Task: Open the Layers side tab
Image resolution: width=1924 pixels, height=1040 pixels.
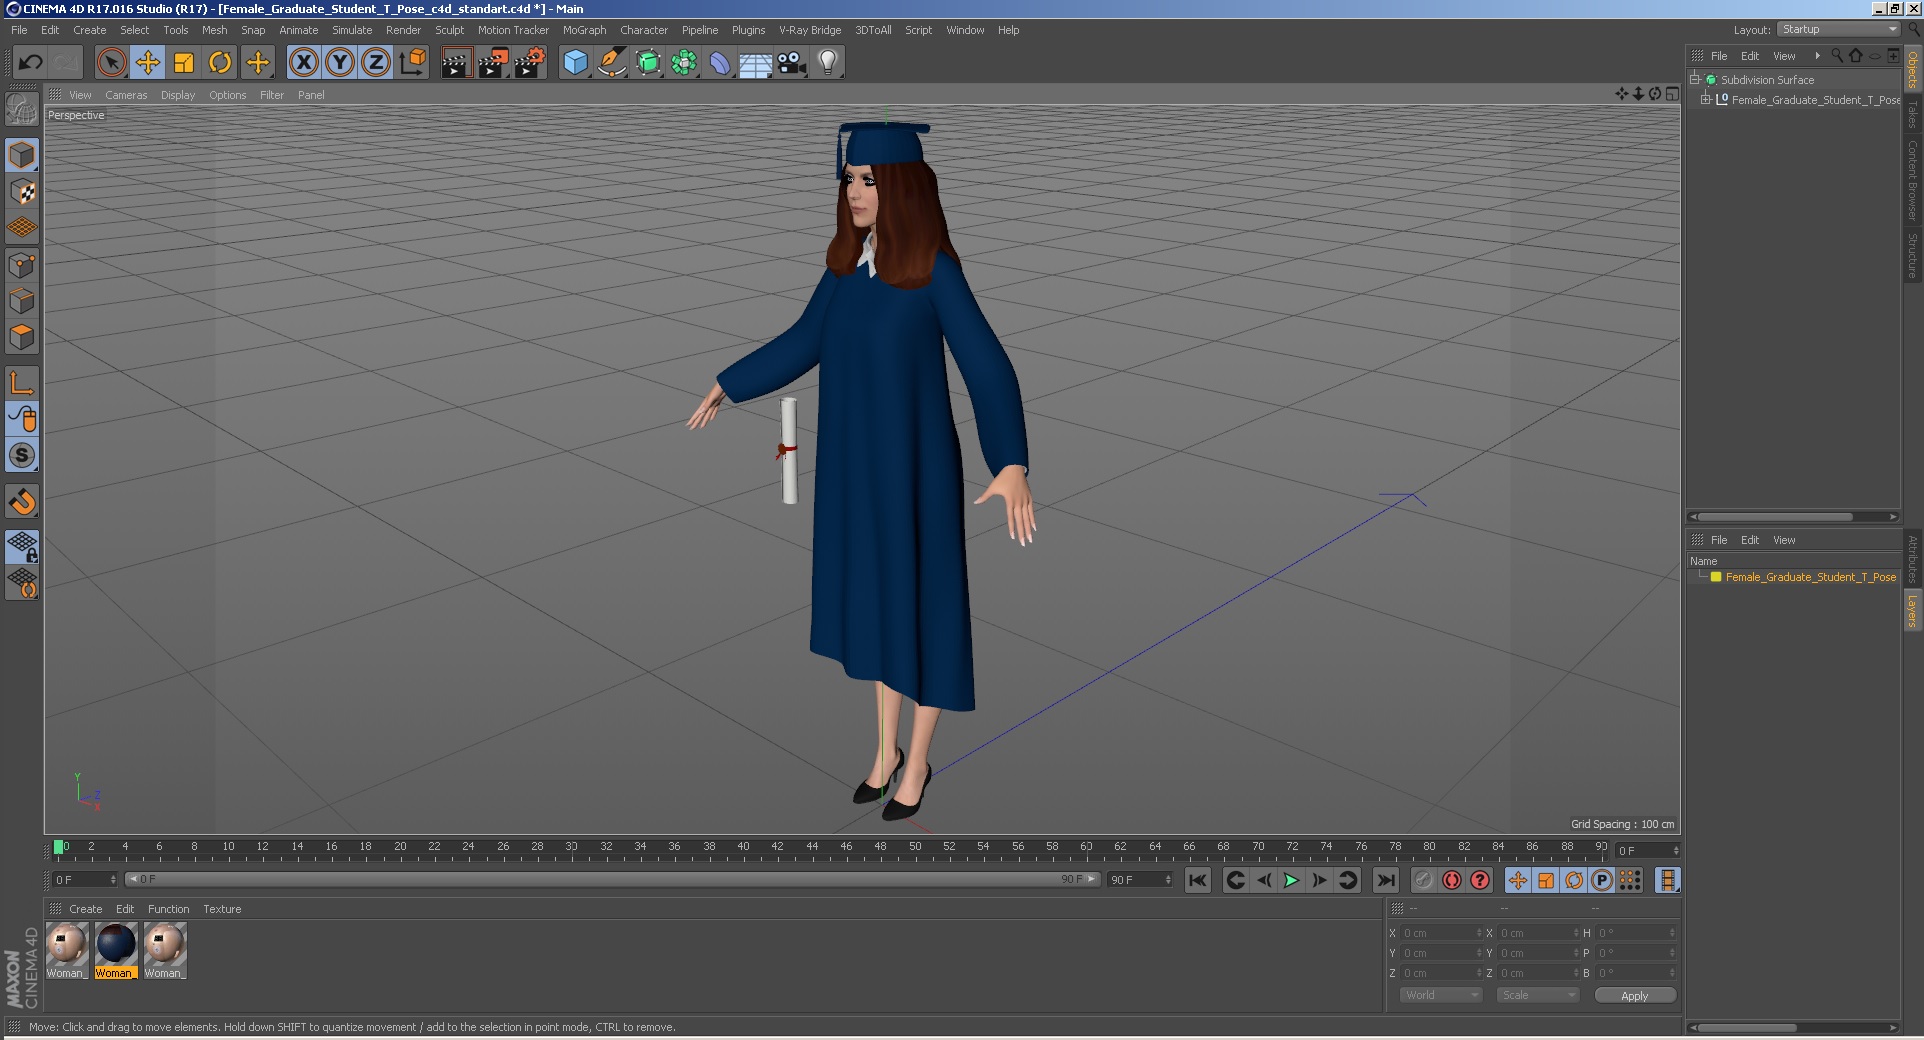Action: click(x=1913, y=610)
